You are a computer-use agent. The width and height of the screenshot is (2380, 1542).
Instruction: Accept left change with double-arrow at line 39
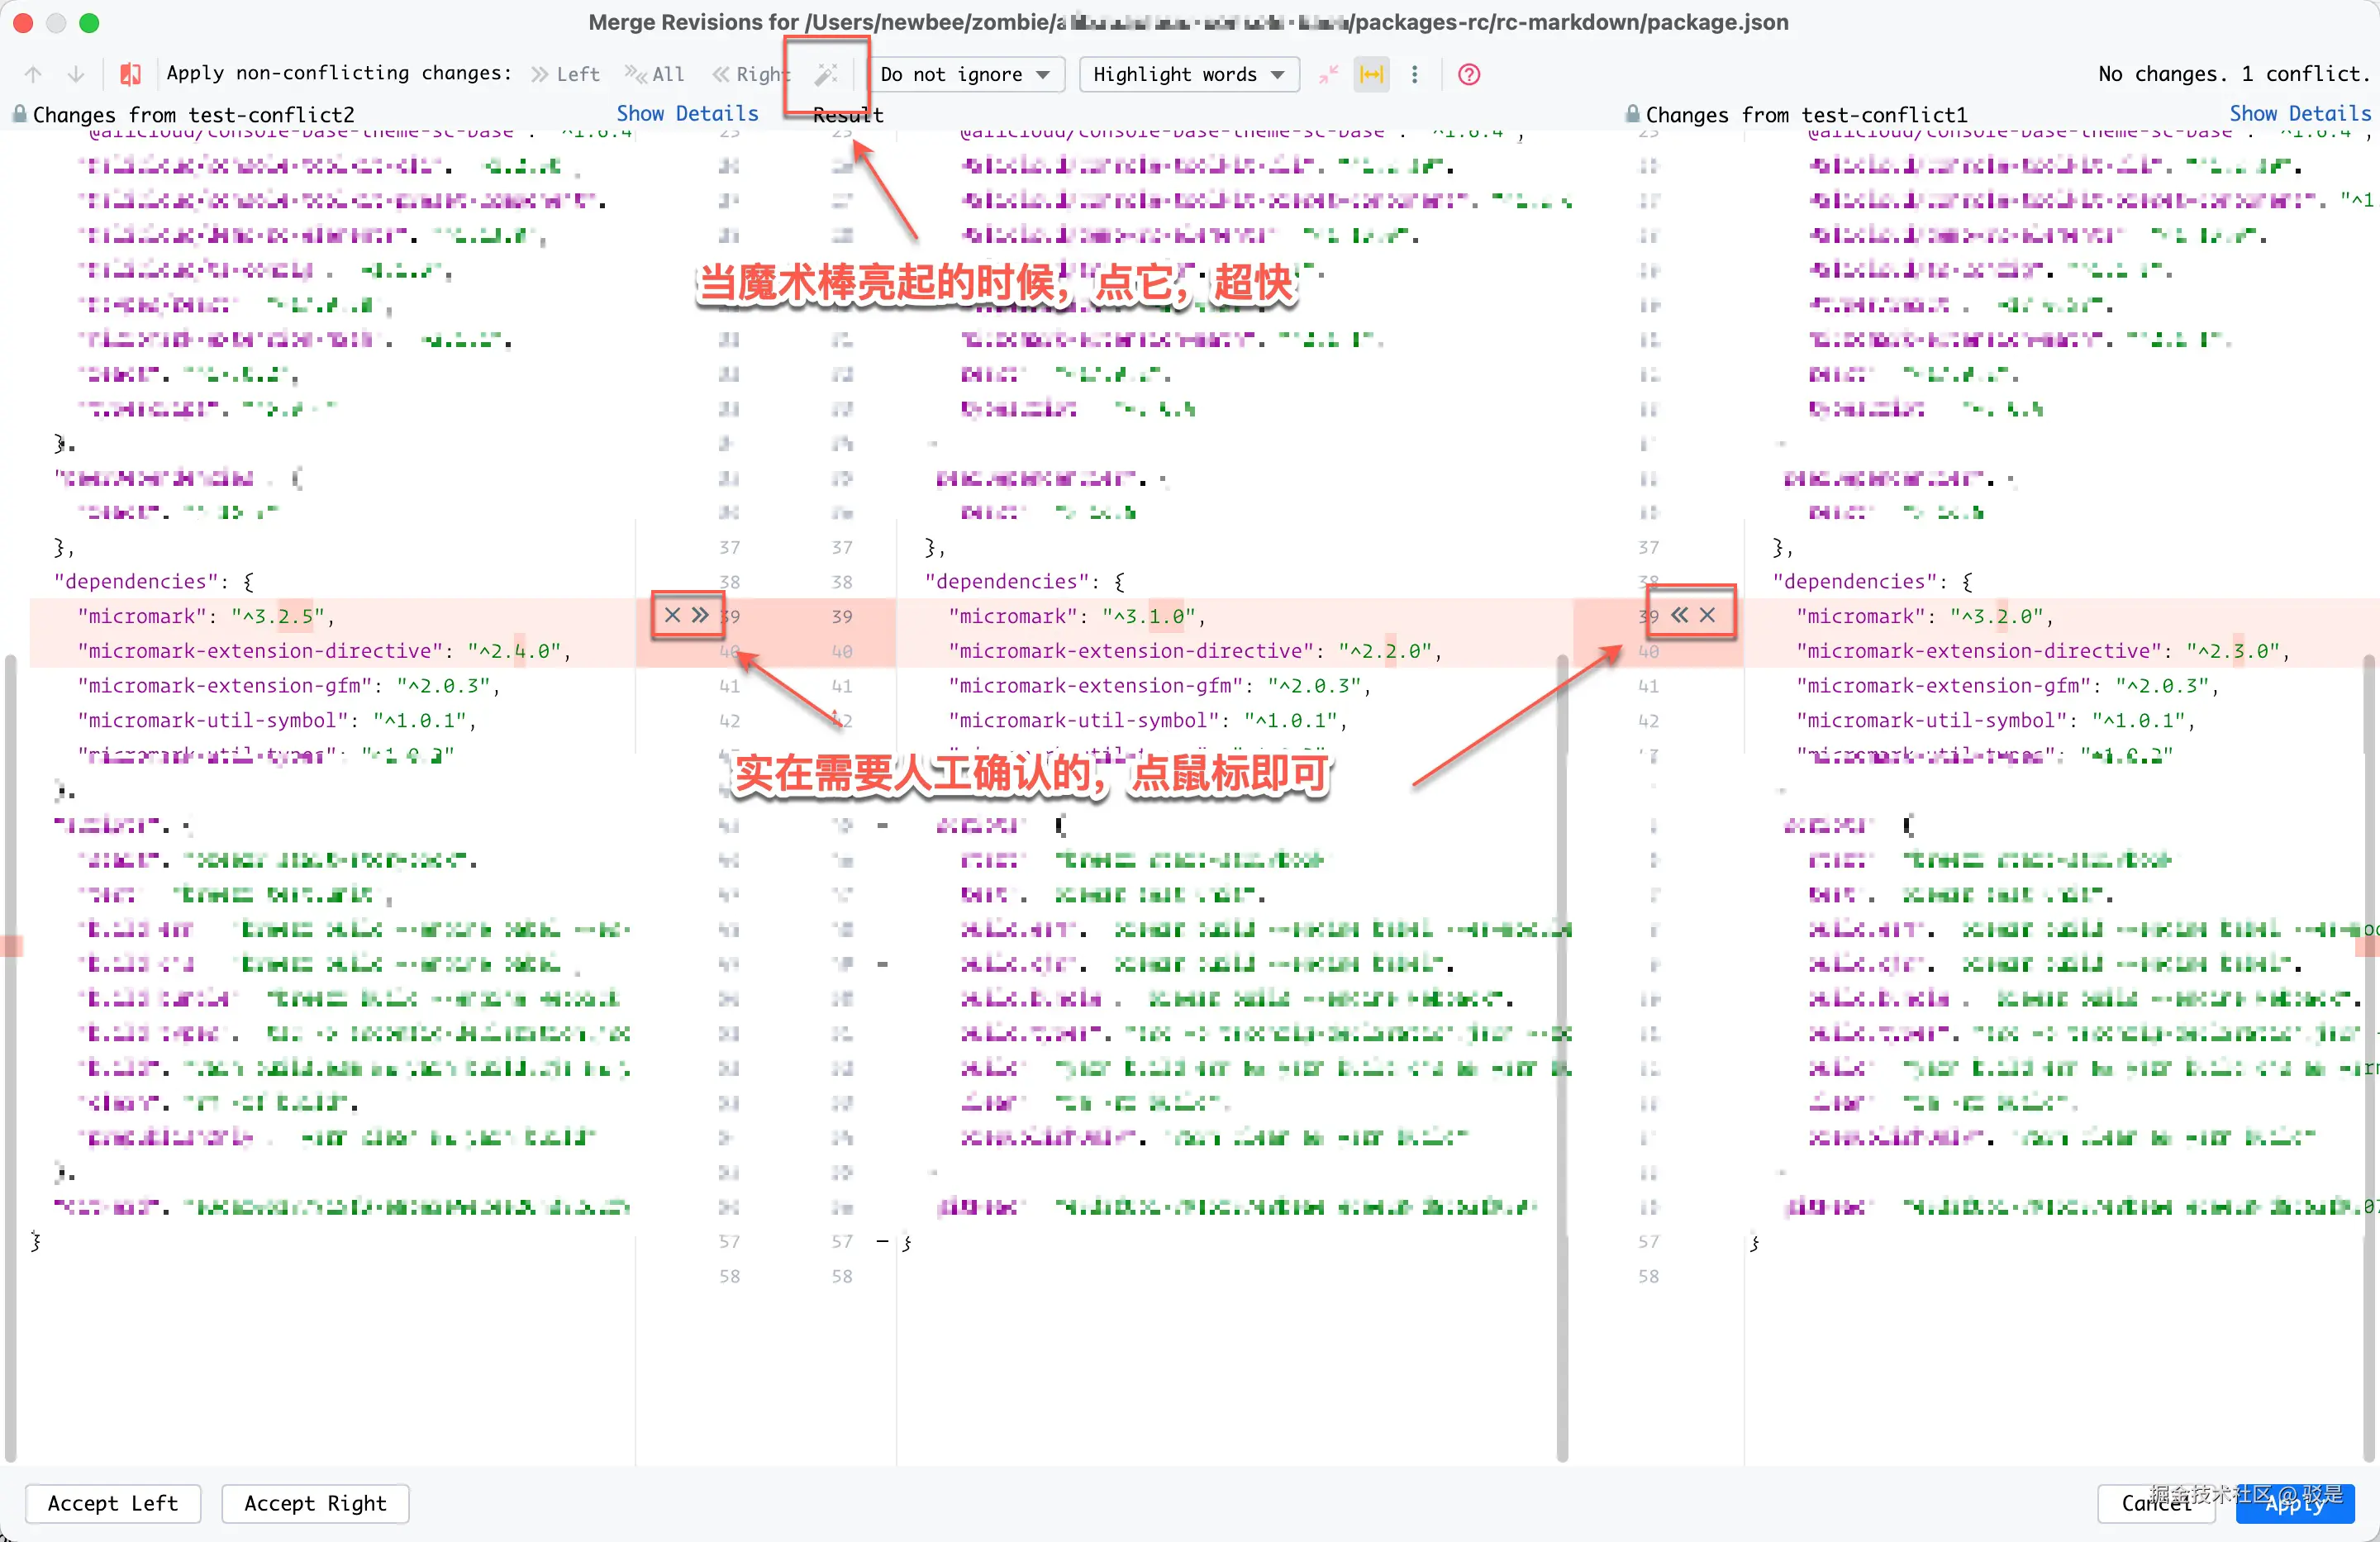point(700,615)
